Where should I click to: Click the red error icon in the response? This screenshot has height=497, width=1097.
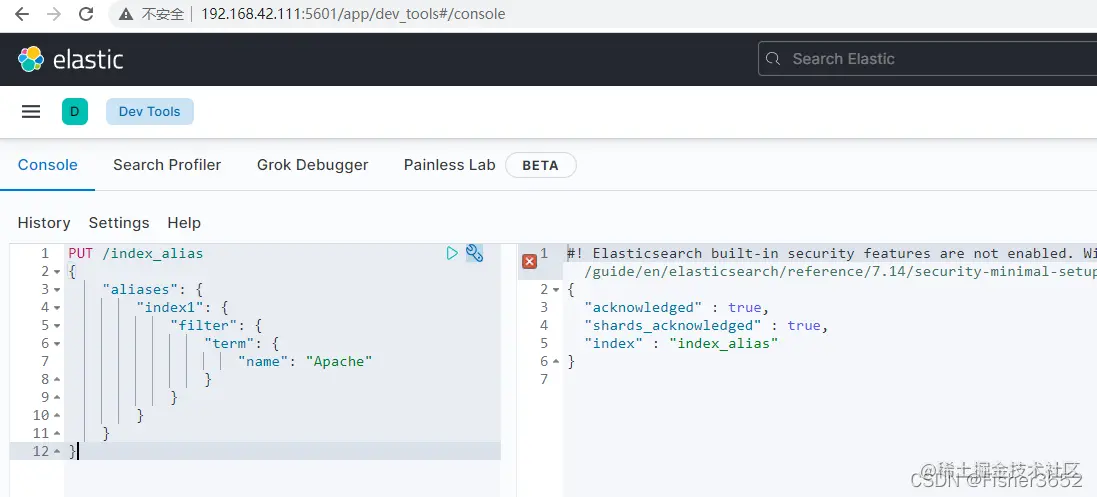(x=530, y=262)
